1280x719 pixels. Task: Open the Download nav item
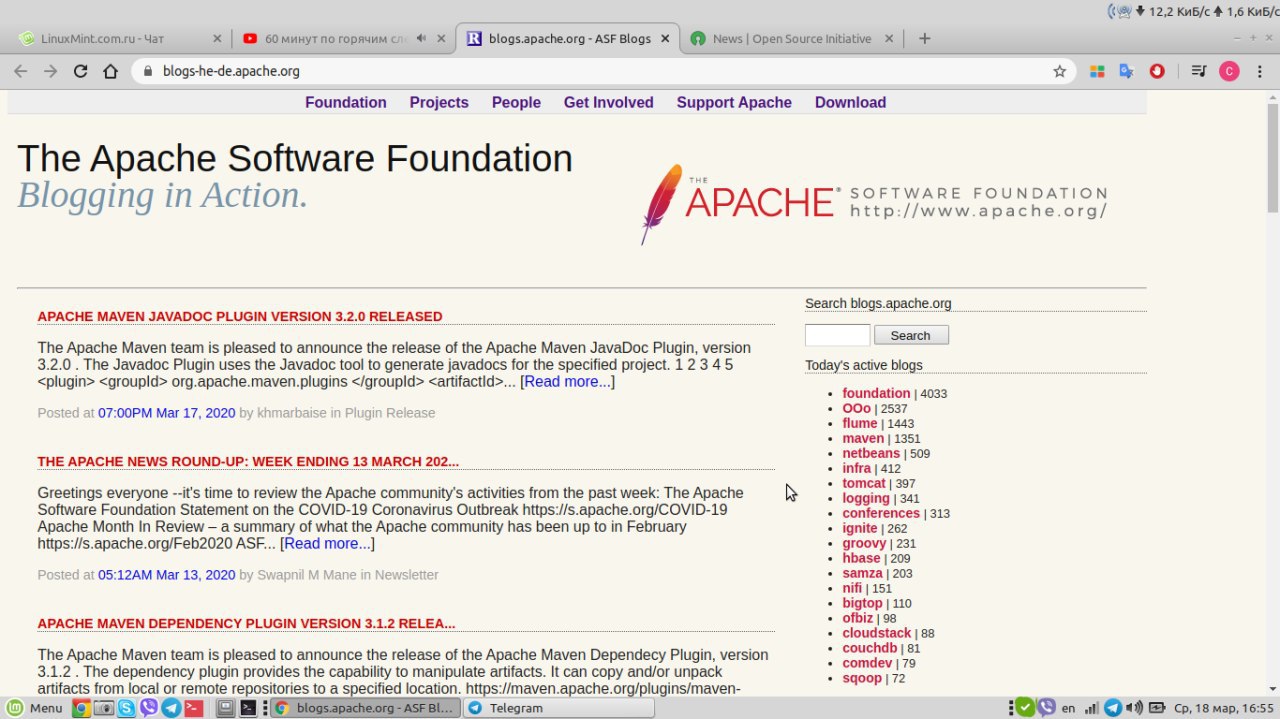coord(850,102)
